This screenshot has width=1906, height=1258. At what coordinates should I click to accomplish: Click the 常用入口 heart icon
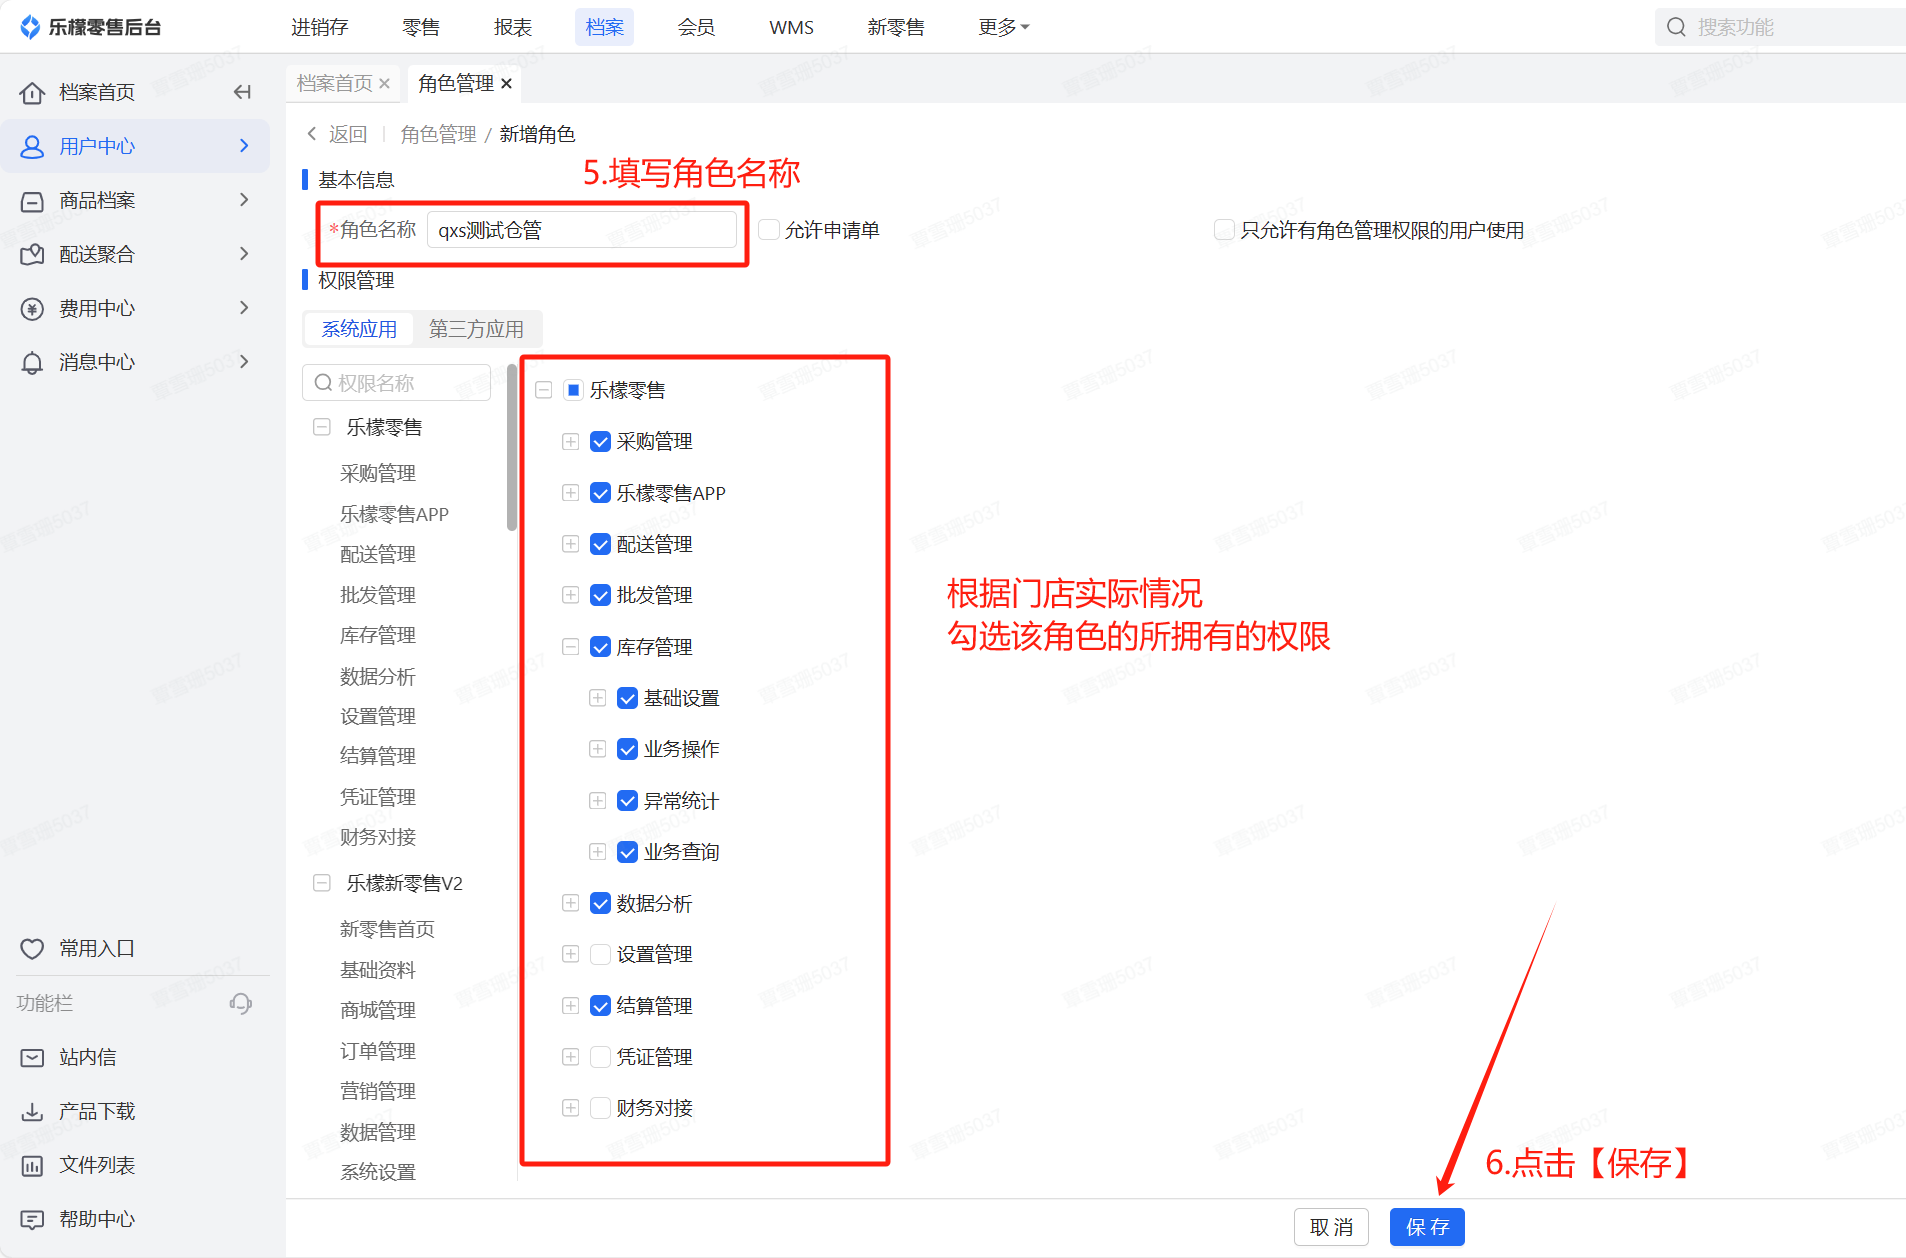click(x=32, y=948)
